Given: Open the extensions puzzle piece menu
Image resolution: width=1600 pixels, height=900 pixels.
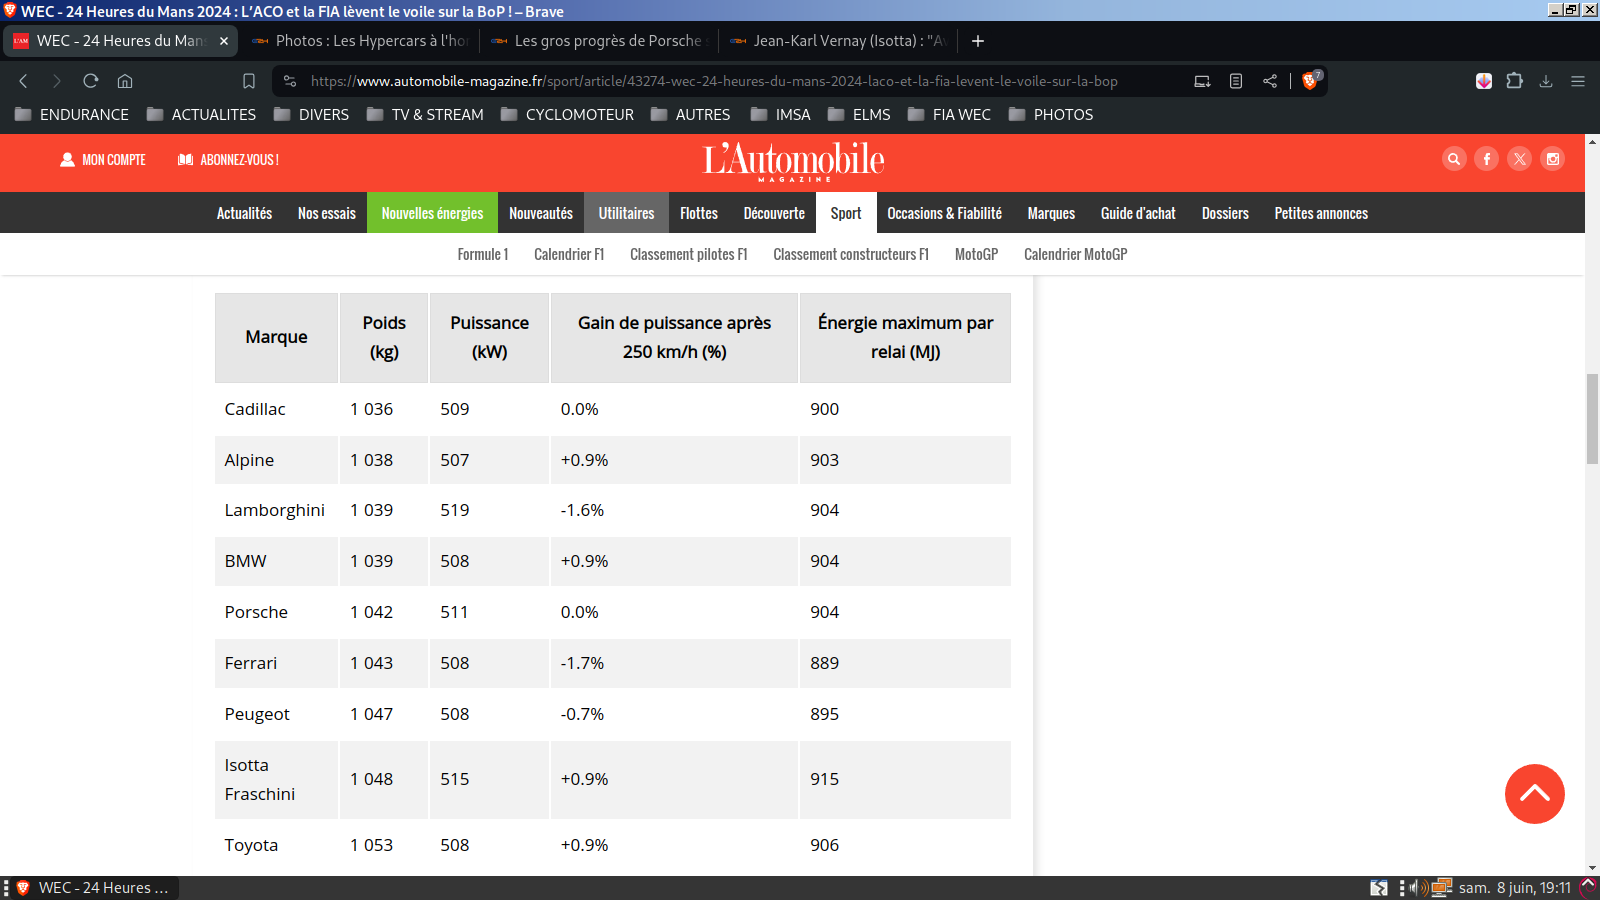Looking at the screenshot, I should pos(1515,81).
